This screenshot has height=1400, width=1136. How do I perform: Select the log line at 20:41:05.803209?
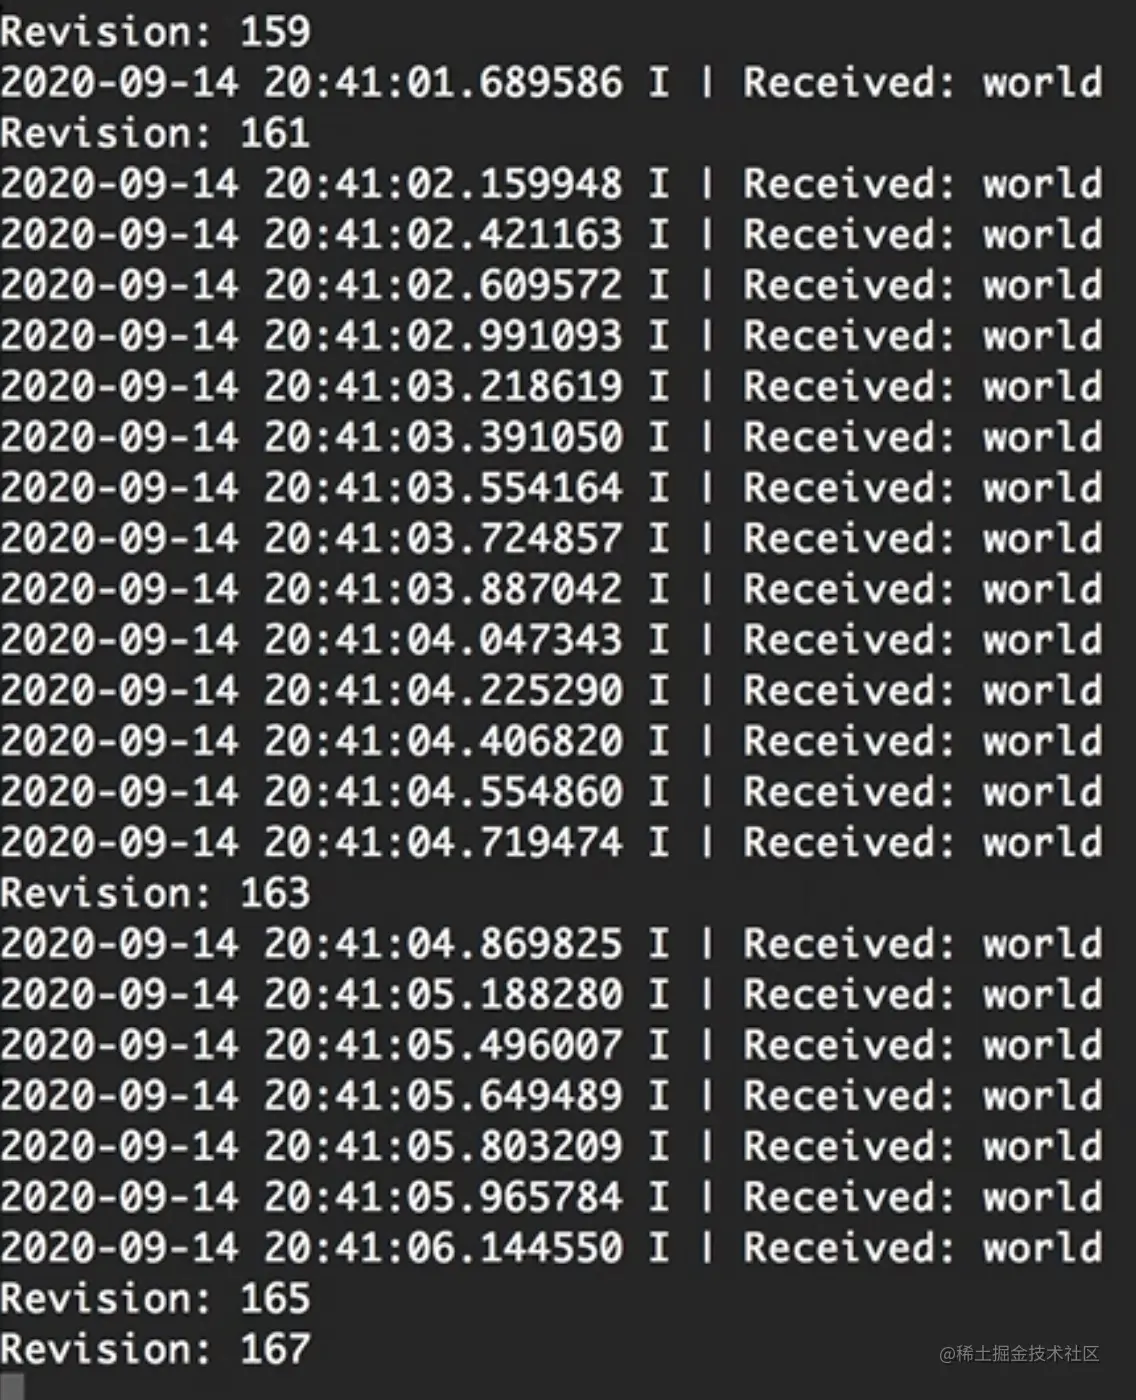551,1146
